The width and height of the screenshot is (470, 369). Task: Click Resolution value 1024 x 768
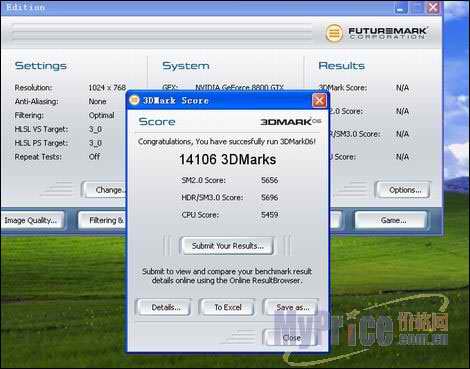107,88
